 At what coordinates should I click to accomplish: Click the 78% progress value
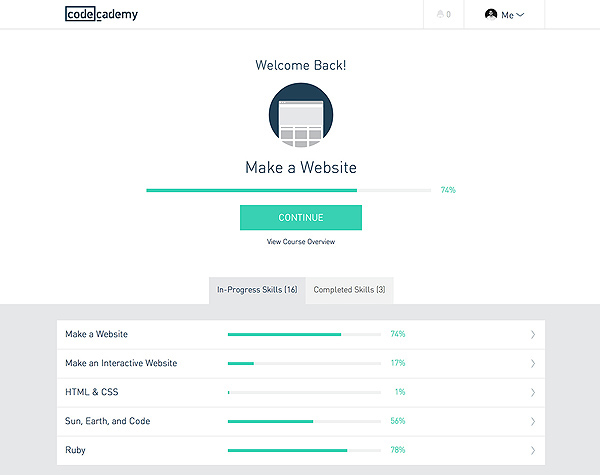coord(398,450)
